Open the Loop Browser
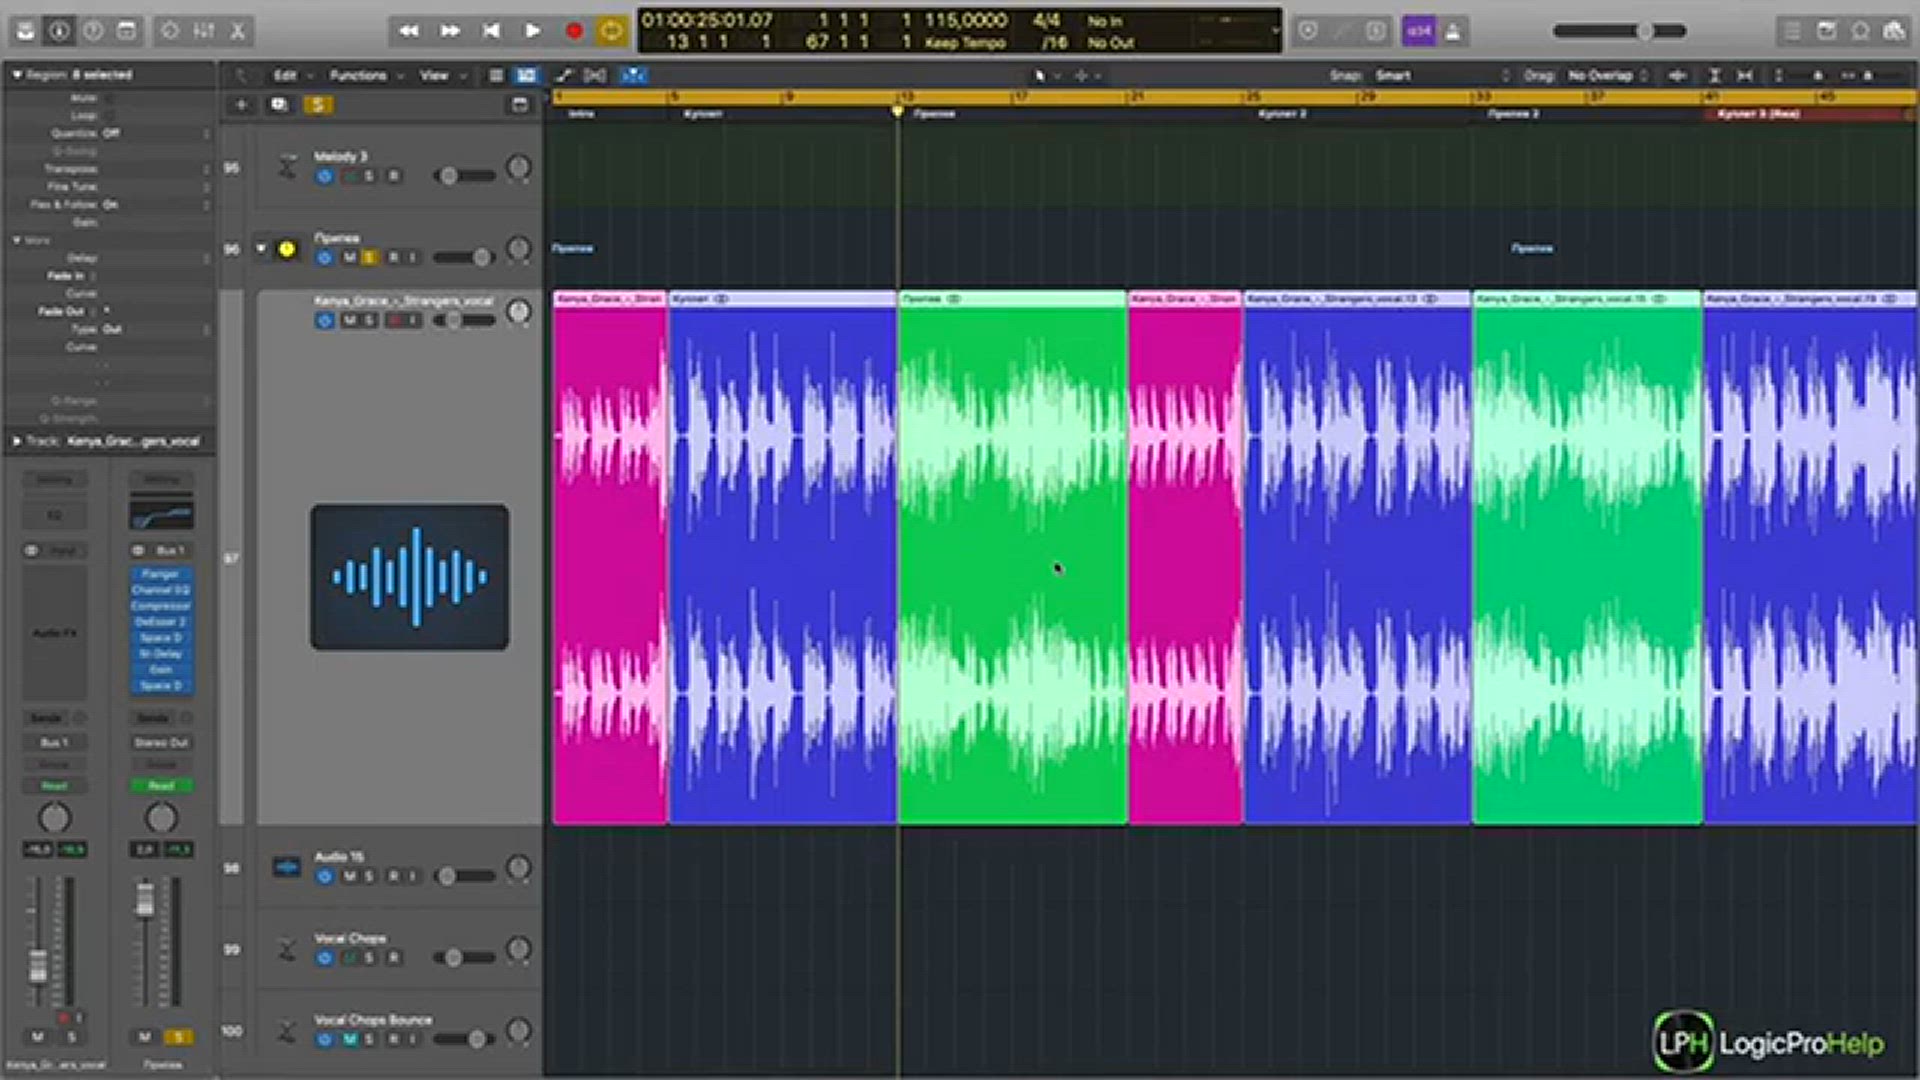 (x=1860, y=31)
